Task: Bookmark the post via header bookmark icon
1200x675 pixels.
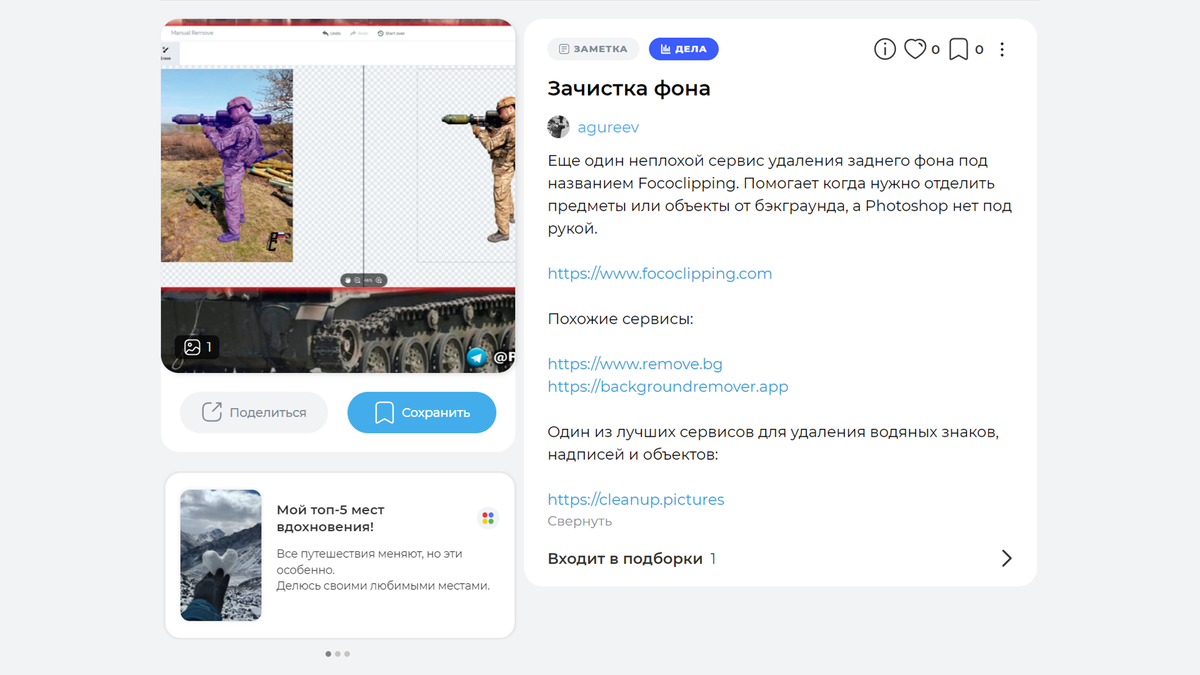Action: pos(958,49)
